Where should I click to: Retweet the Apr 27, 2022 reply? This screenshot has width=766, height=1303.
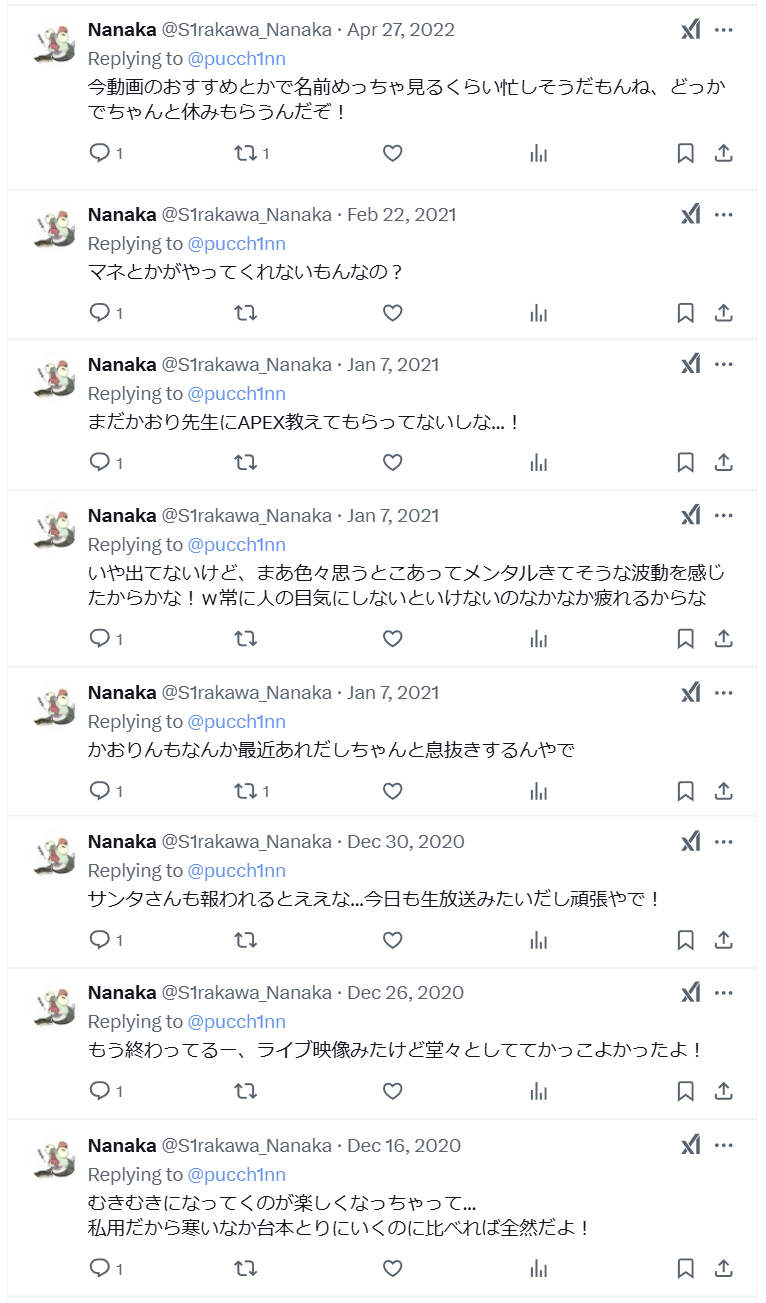[245, 153]
